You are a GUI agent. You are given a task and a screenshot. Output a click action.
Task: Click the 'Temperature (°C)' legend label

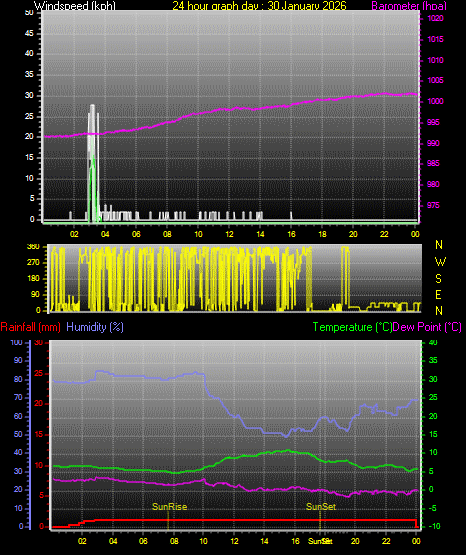tap(352, 327)
